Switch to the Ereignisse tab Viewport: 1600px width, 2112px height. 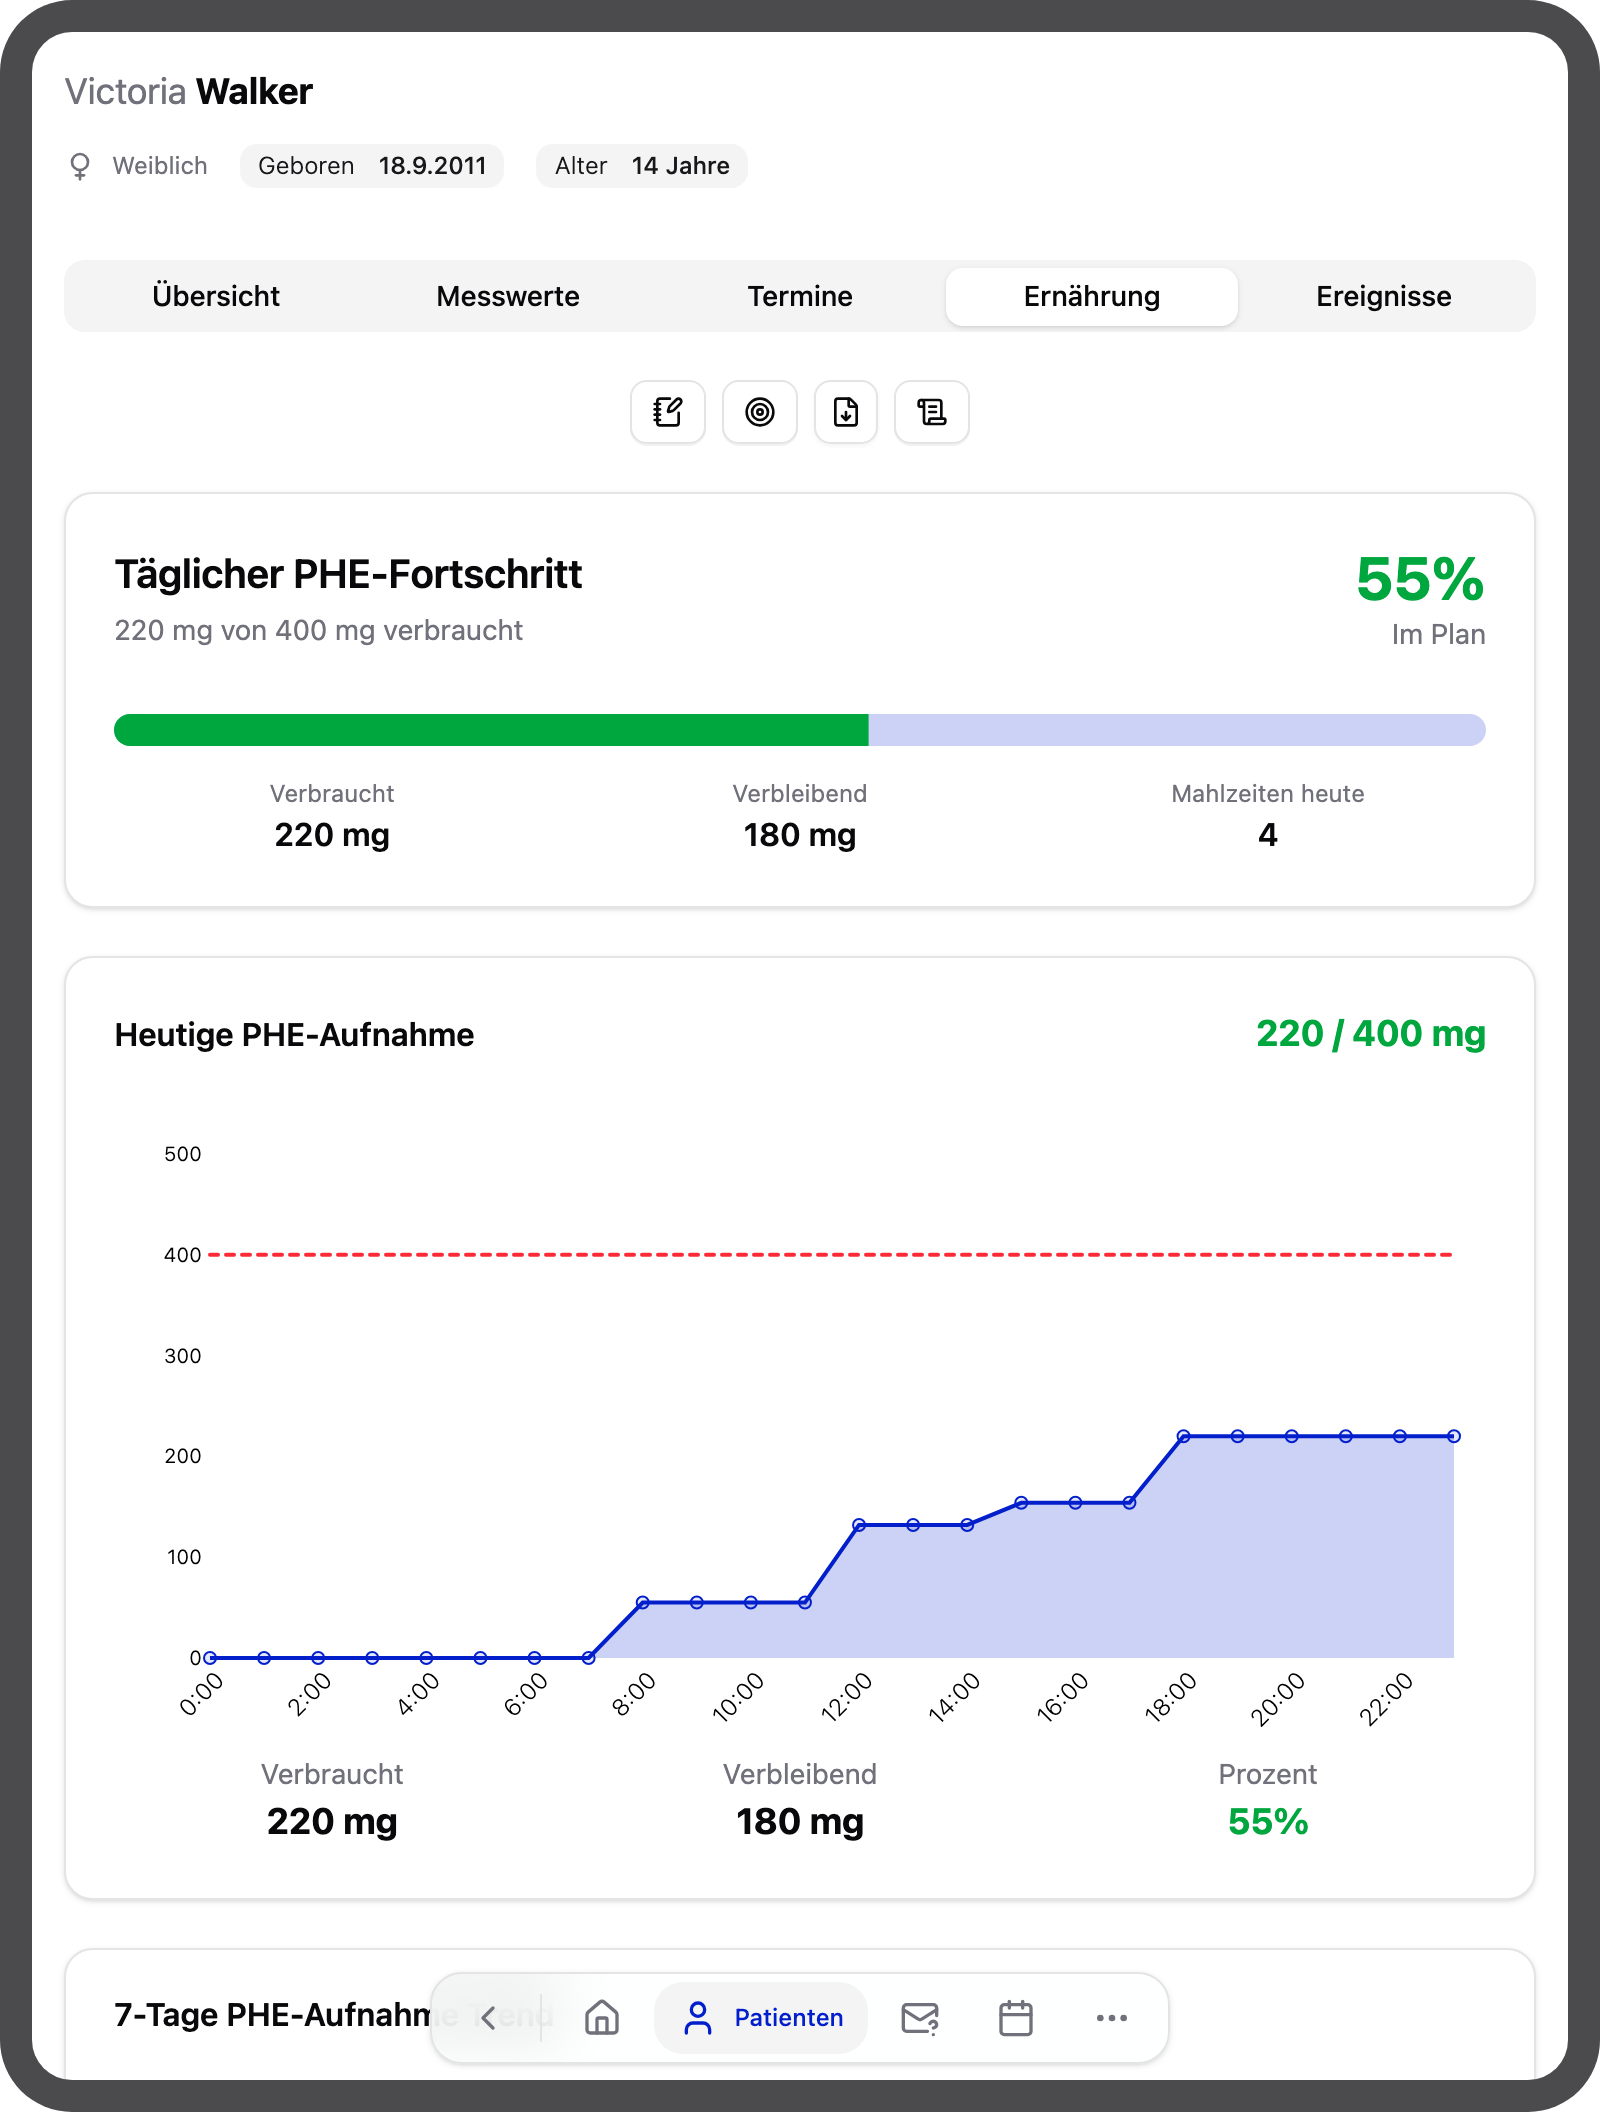pos(1384,296)
